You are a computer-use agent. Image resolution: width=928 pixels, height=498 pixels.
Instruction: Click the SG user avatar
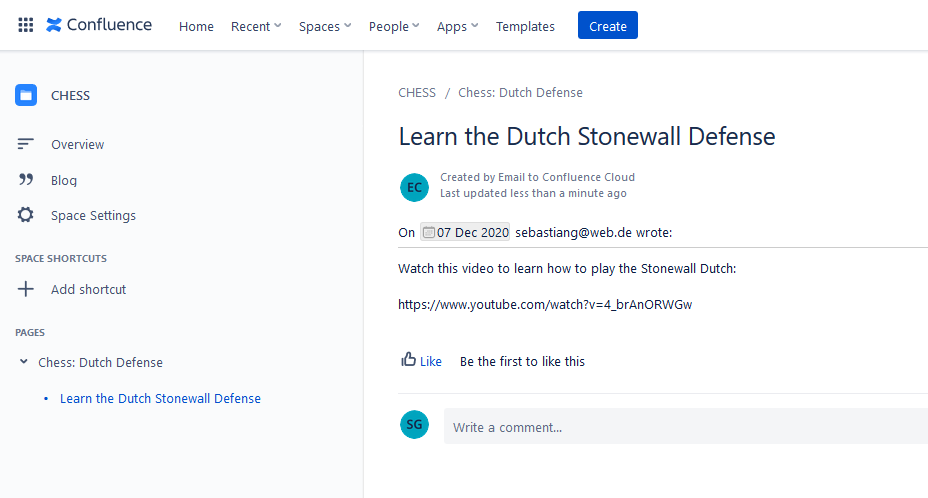[414, 424]
